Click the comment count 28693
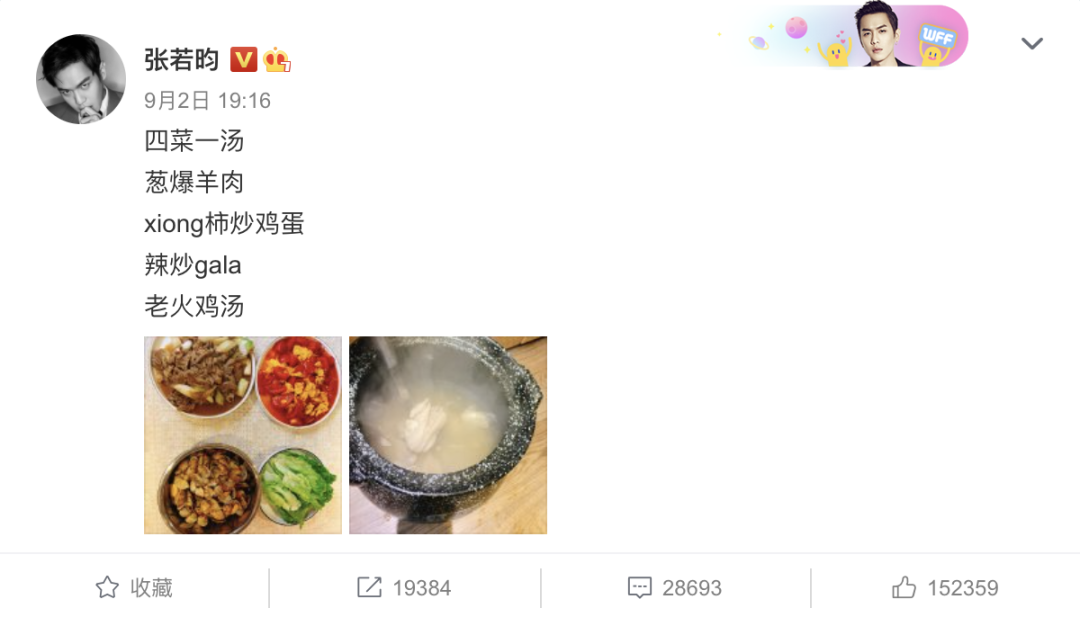Screen dimensions: 1080x617 click(x=692, y=588)
